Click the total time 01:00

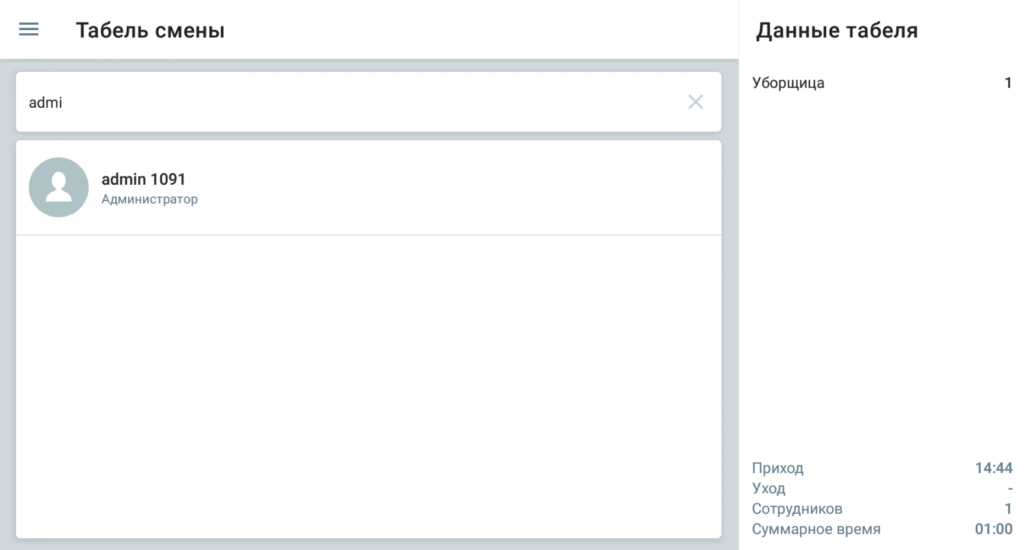coord(993,529)
